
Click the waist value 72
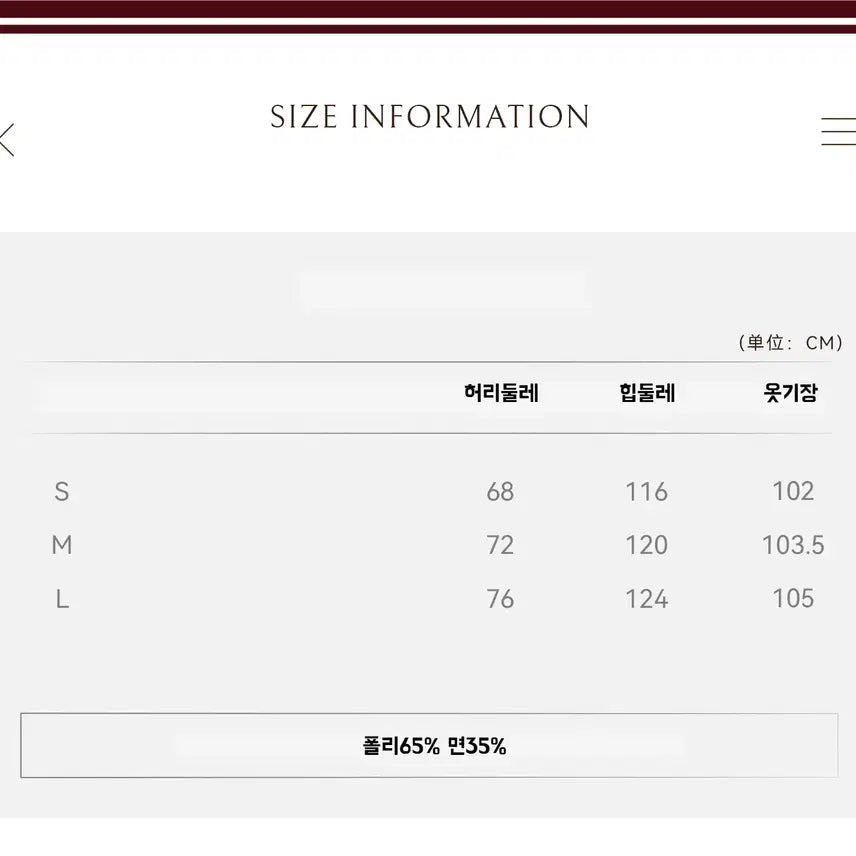tap(500, 545)
